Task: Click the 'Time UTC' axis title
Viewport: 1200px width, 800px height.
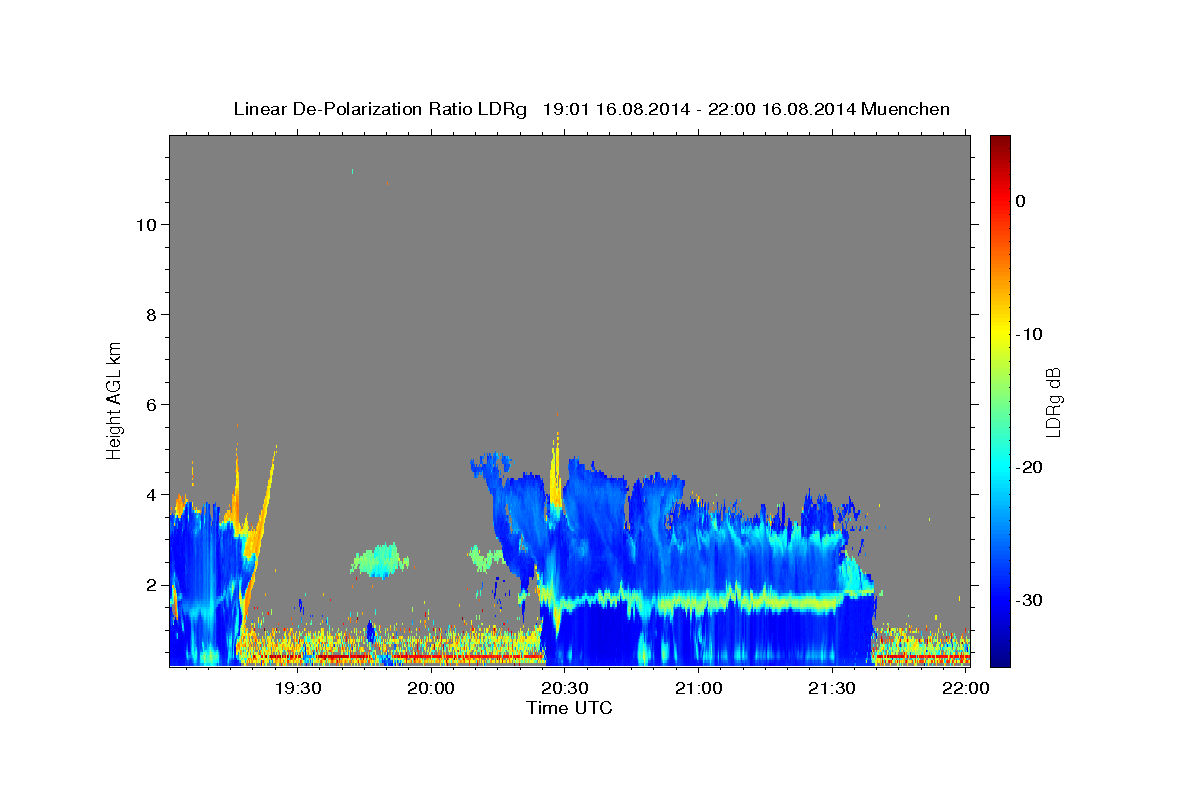Action: [x=569, y=708]
